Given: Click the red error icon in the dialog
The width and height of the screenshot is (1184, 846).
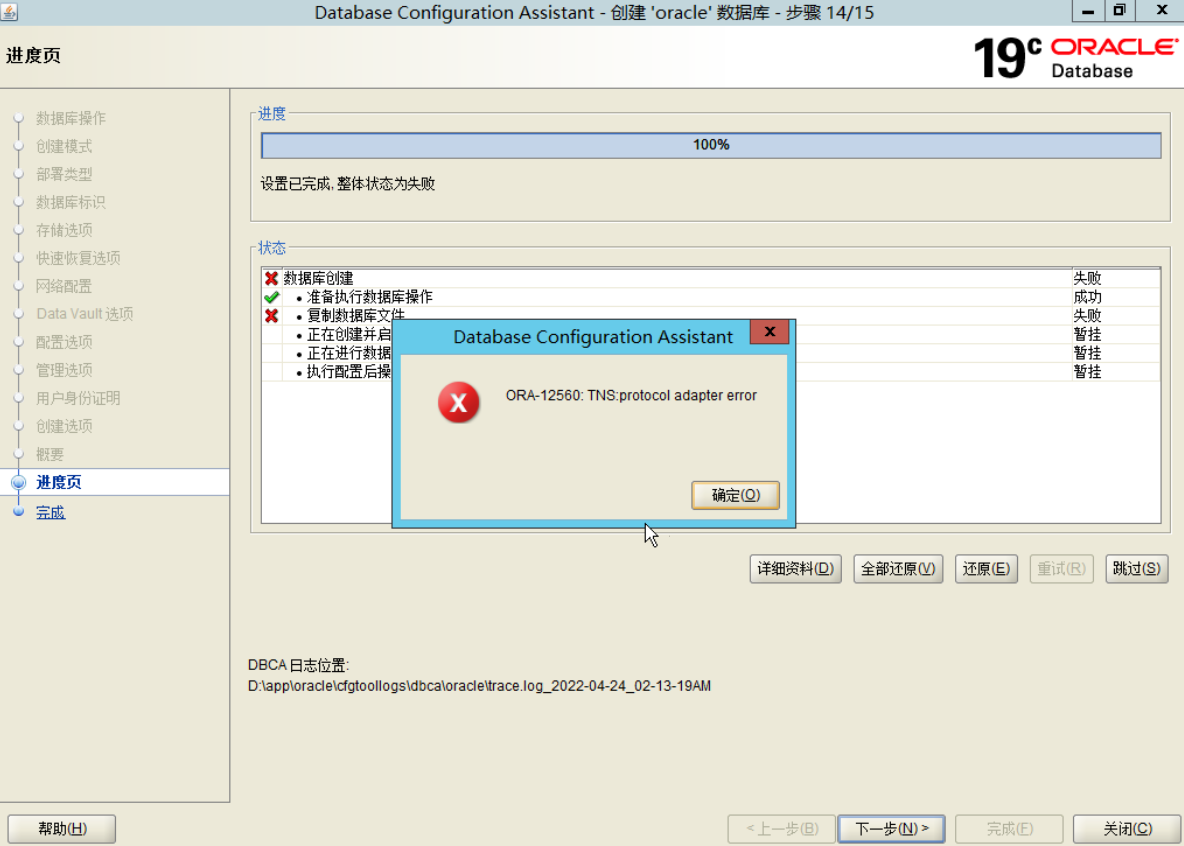Looking at the screenshot, I should (x=458, y=402).
